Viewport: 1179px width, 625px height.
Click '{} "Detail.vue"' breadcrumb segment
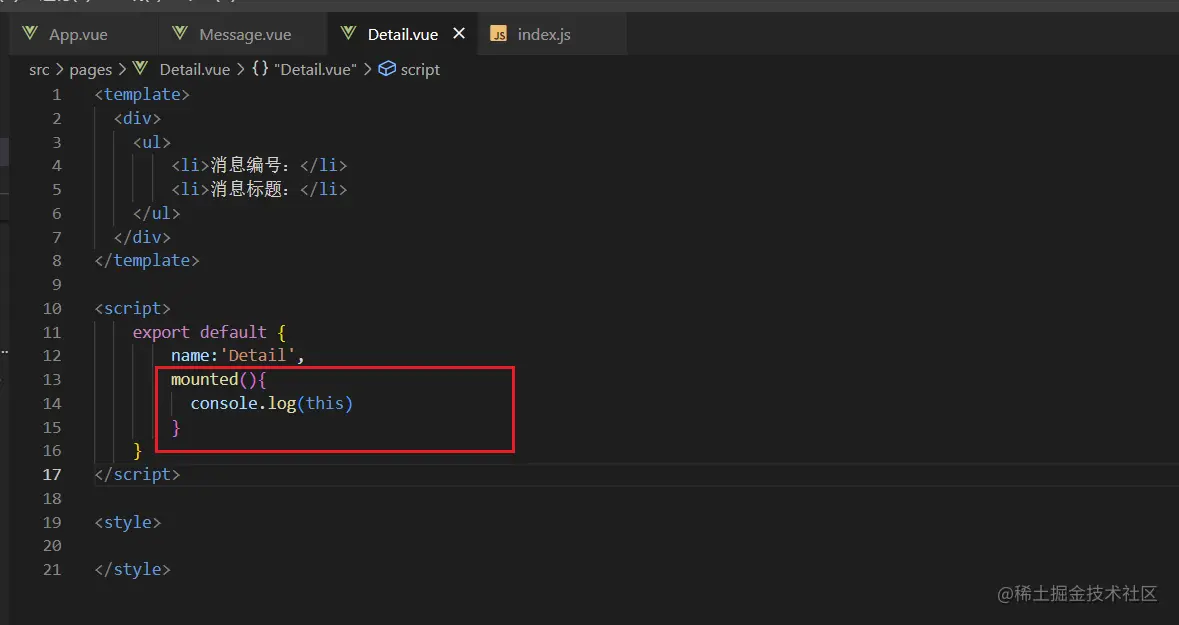304,69
